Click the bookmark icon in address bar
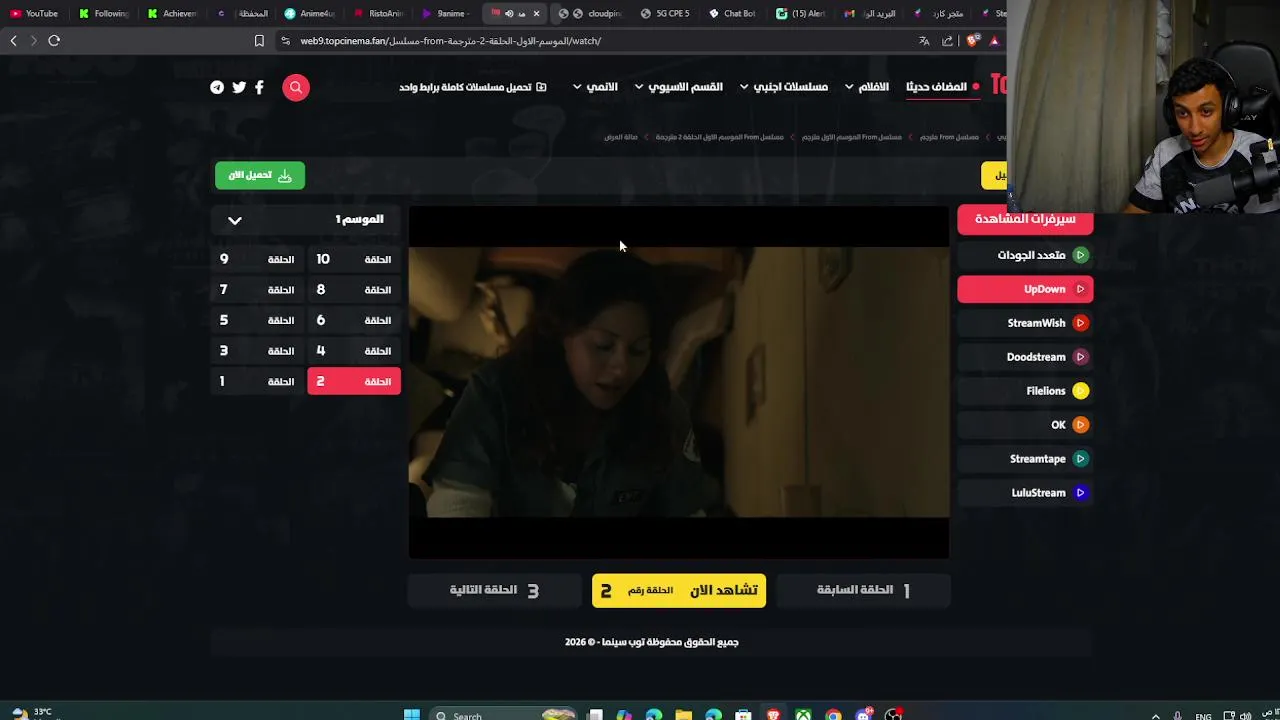 (x=259, y=41)
